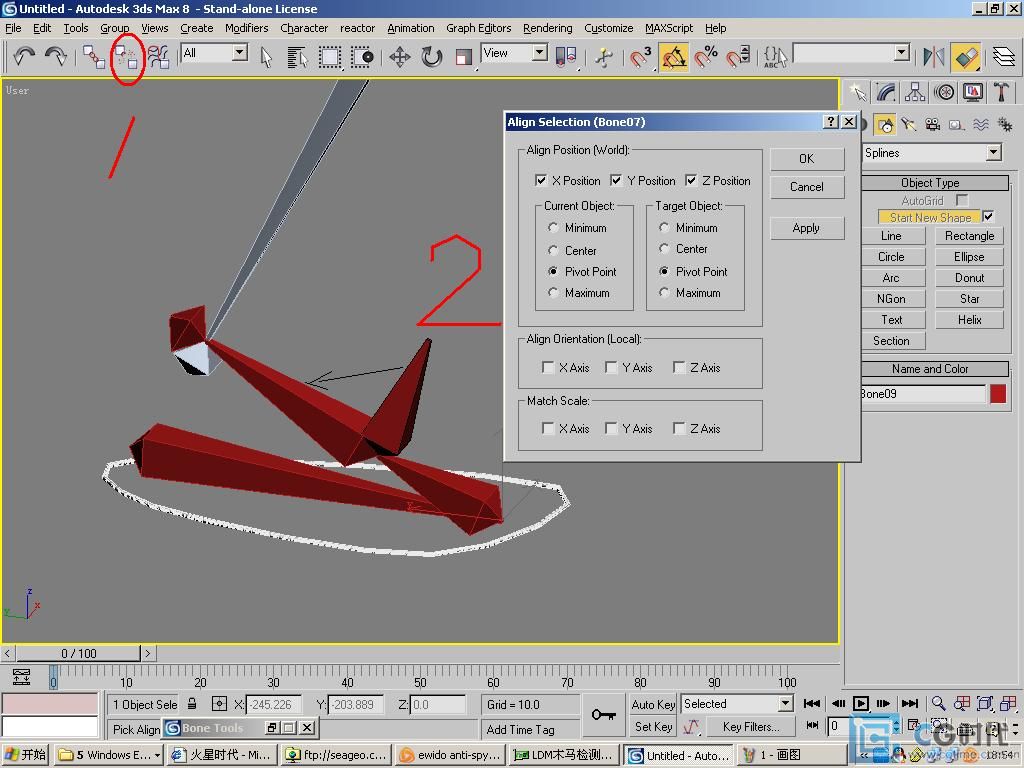This screenshot has height=768, width=1024.
Task: Toggle the Percent Snap icon
Action: point(706,57)
